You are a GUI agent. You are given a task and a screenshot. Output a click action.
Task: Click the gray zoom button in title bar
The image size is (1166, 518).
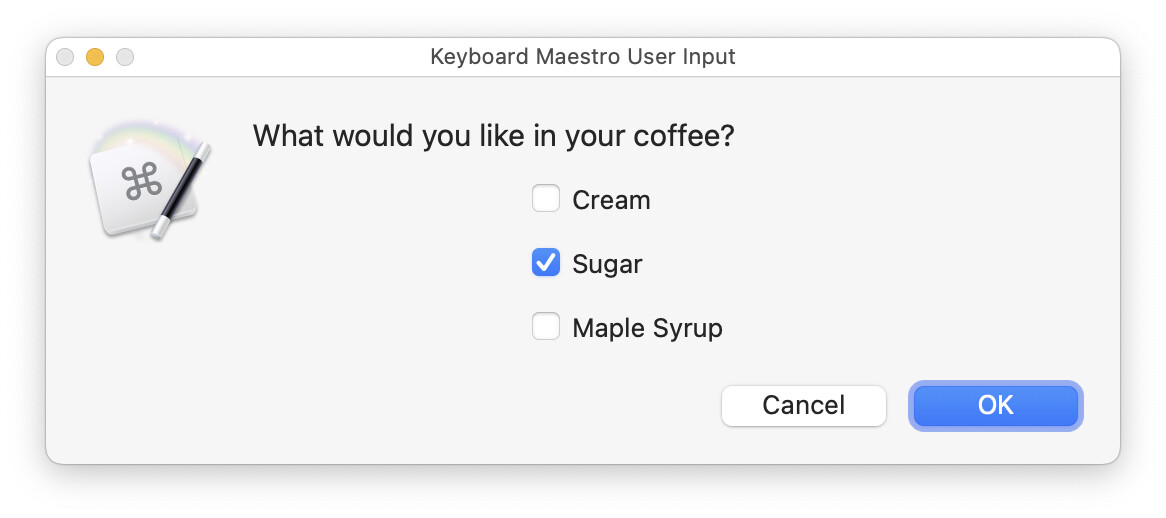(125, 57)
